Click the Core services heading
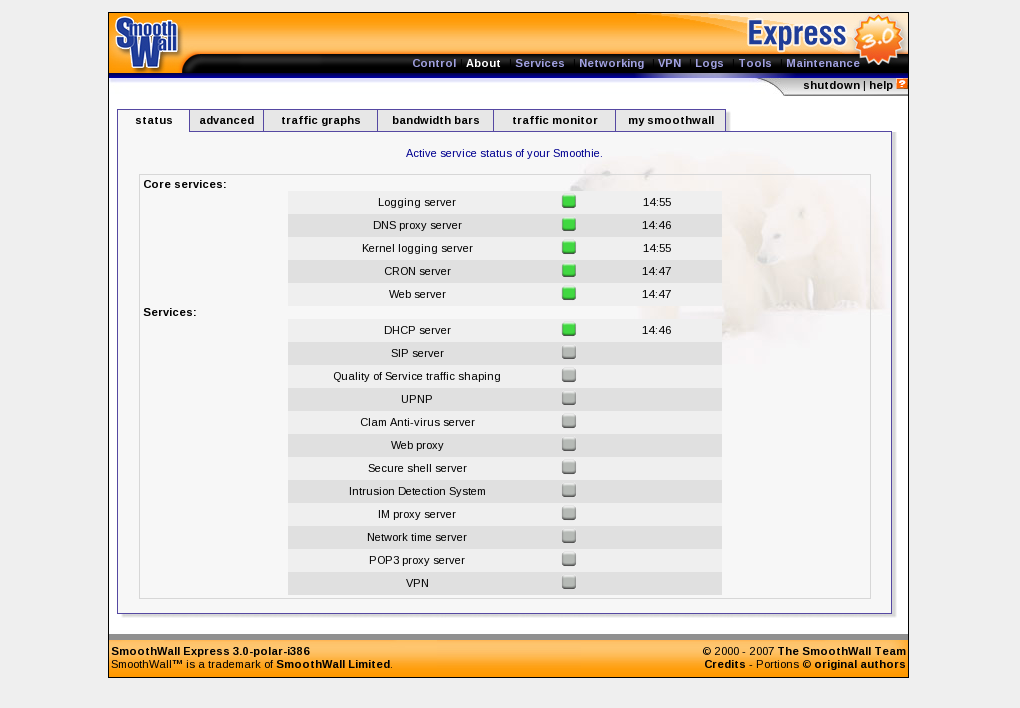The width and height of the screenshot is (1020, 708). [x=185, y=184]
